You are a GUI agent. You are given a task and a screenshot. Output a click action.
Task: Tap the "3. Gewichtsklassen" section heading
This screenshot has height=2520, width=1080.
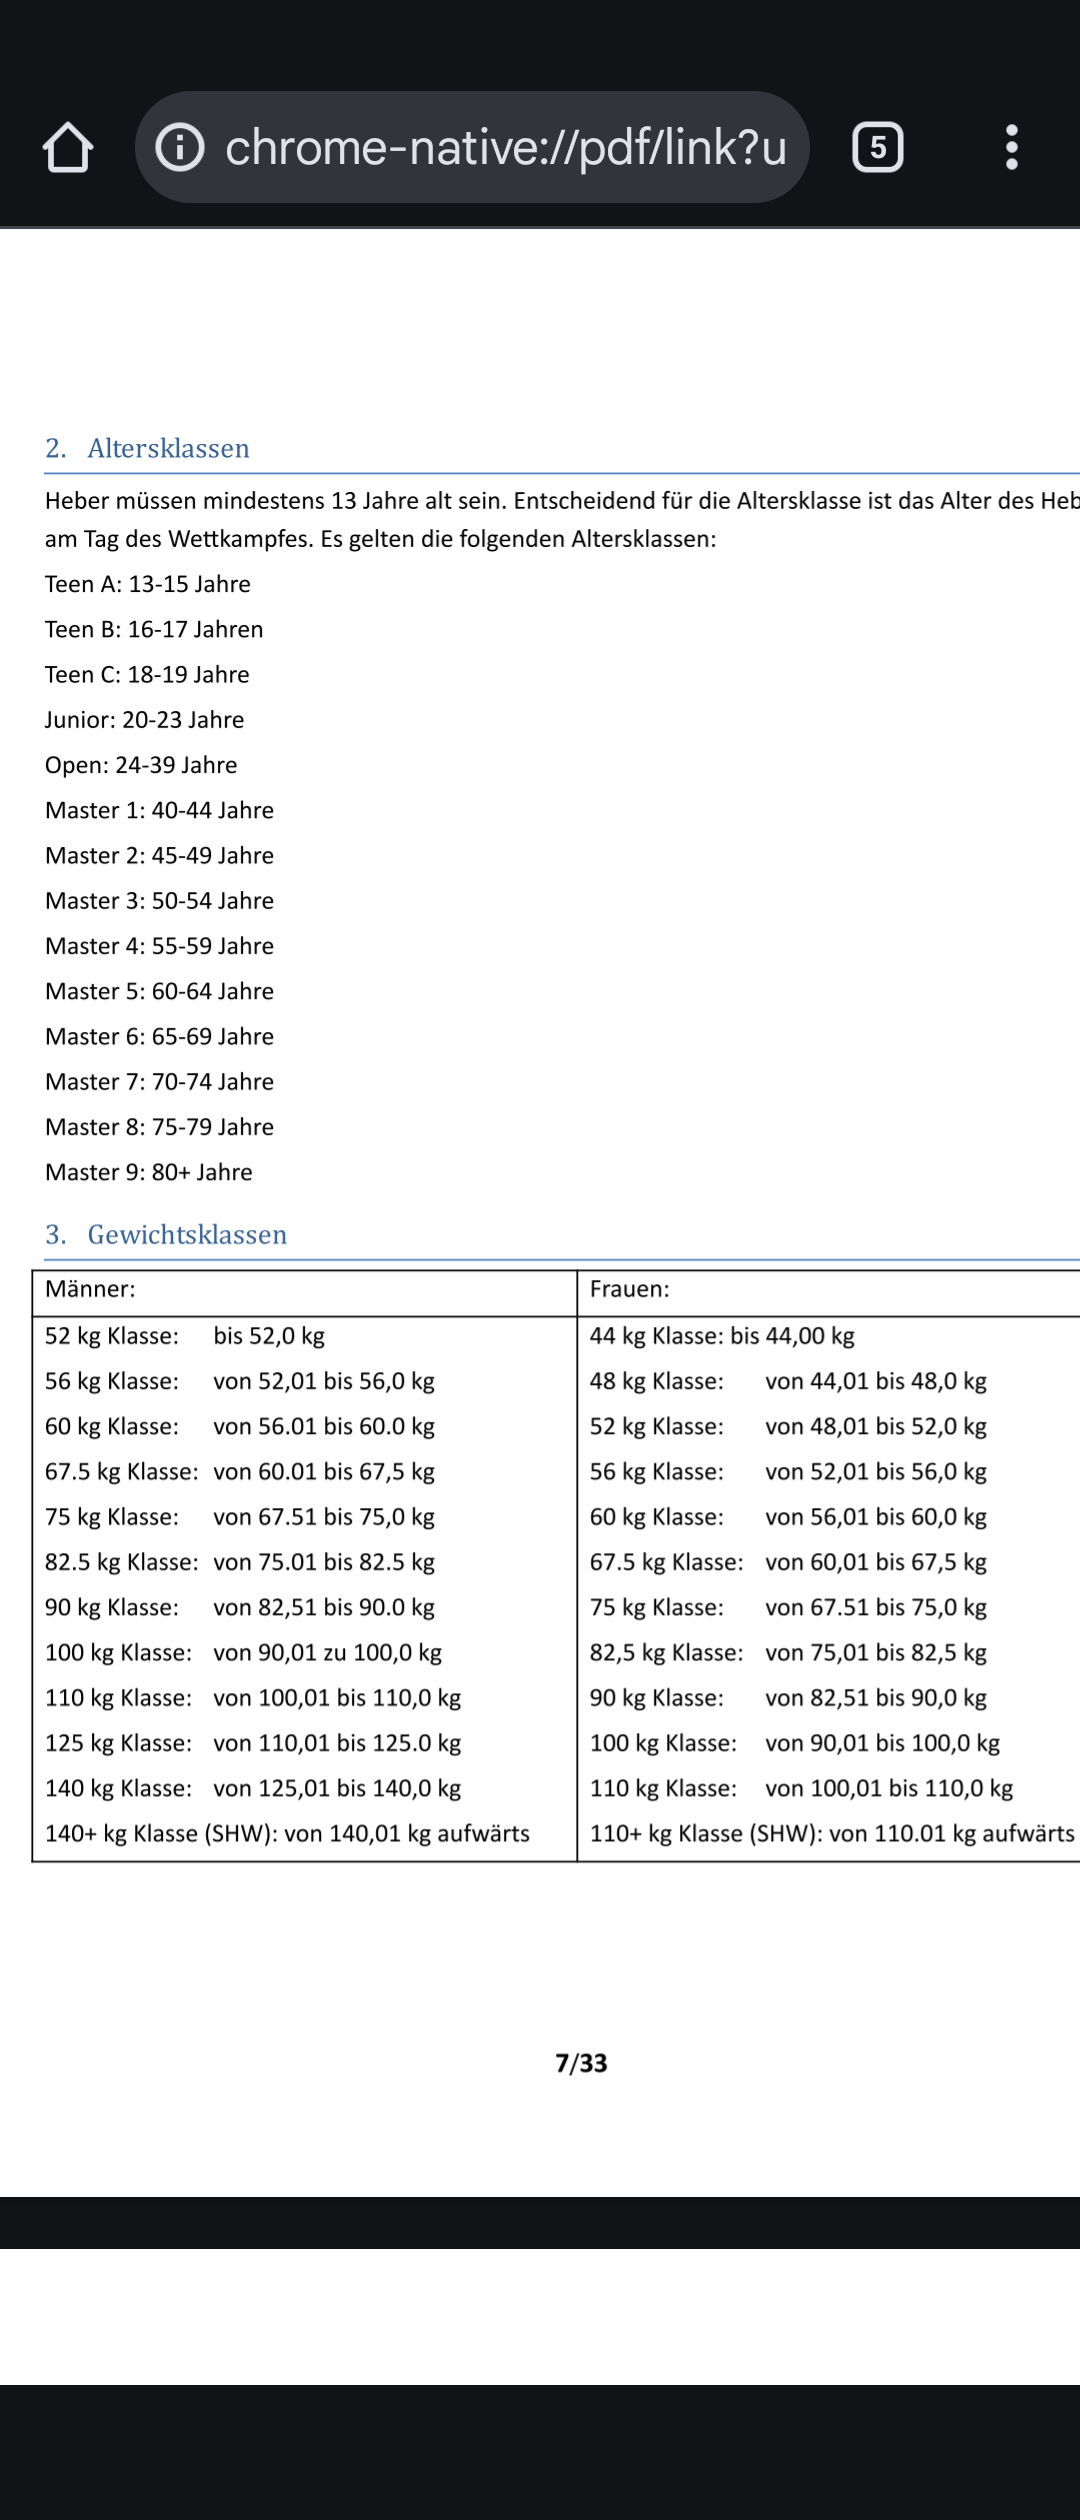166,1234
